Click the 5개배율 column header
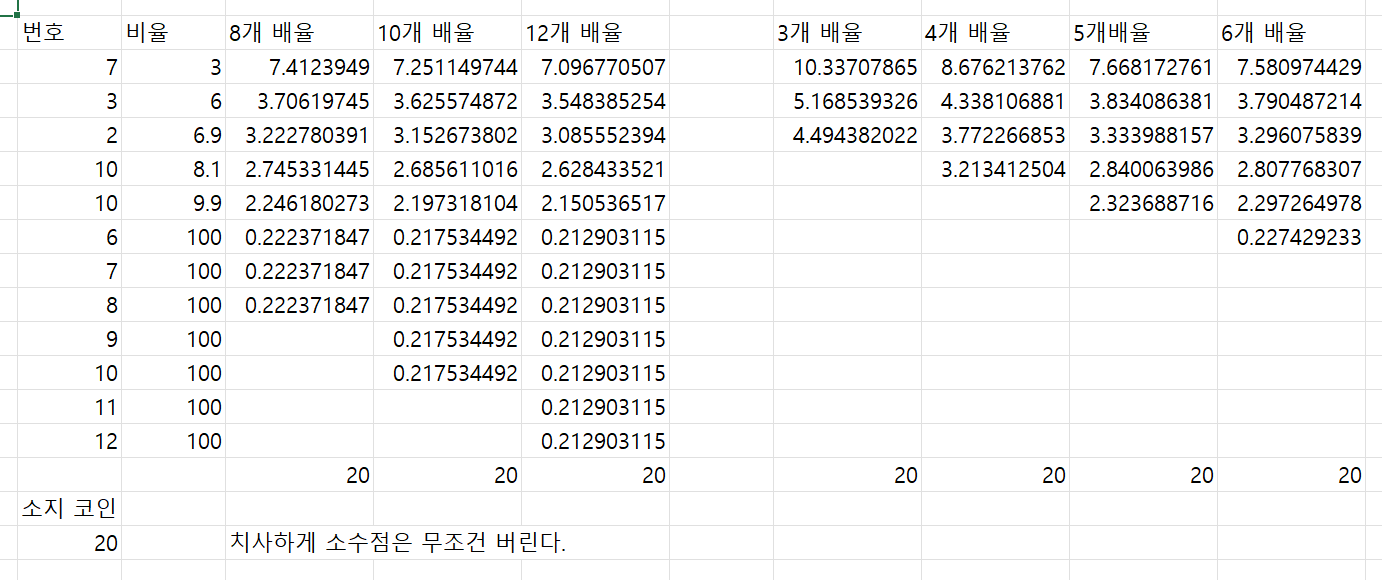This screenshot has width=1382, height=580. point(1144,33)
